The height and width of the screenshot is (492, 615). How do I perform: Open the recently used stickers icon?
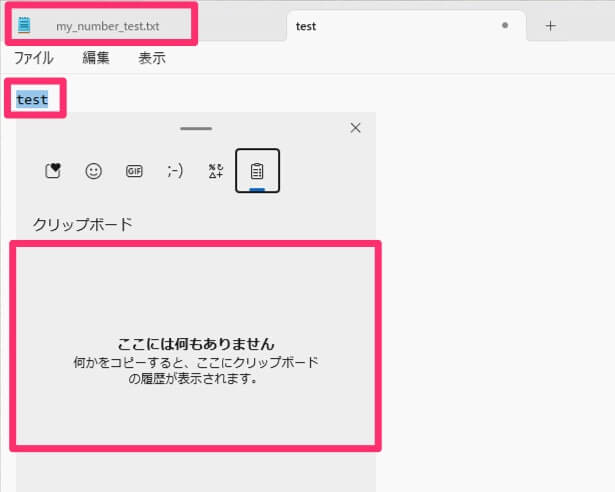(x=53, y=171)
